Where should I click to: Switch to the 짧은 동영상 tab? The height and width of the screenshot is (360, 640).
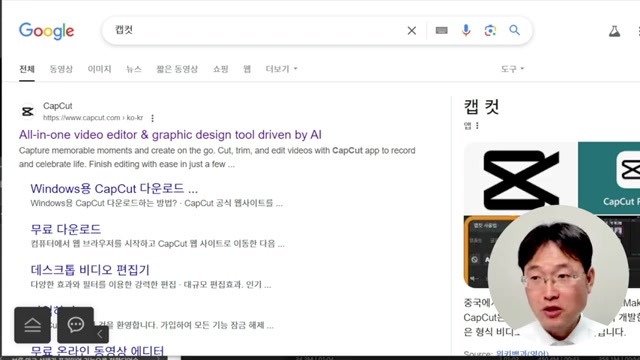click(177, 69)
